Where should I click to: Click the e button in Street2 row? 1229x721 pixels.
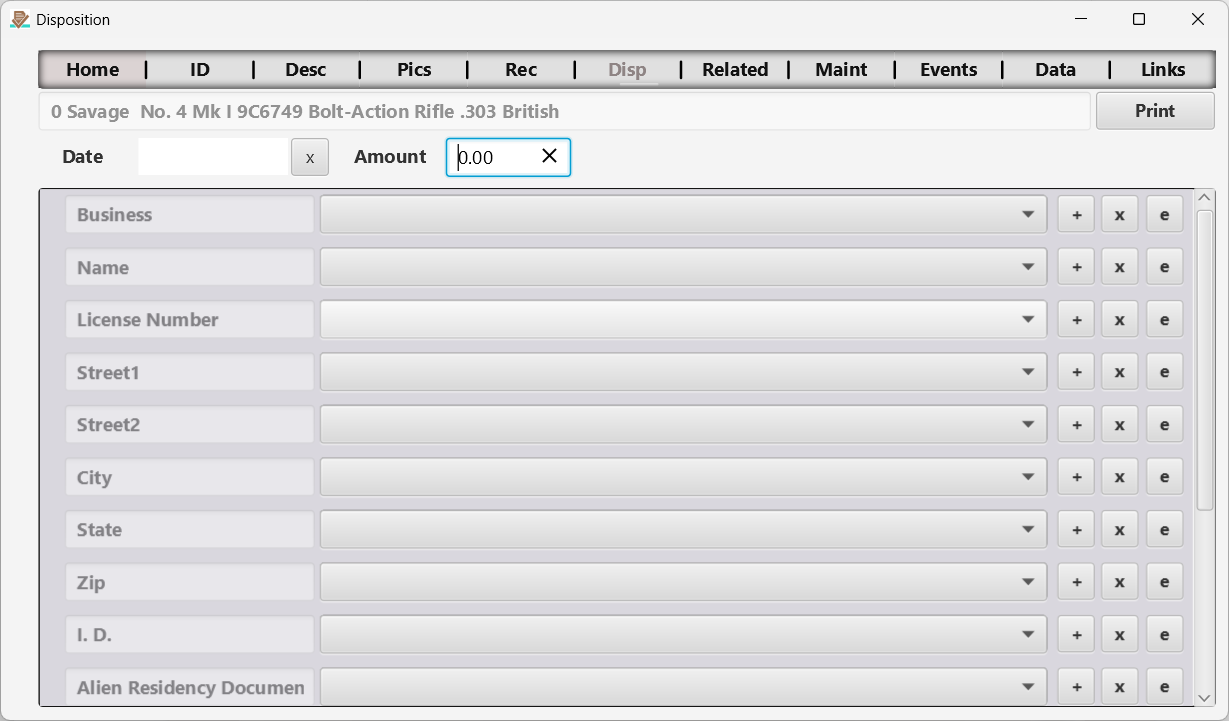point(1164,424)
